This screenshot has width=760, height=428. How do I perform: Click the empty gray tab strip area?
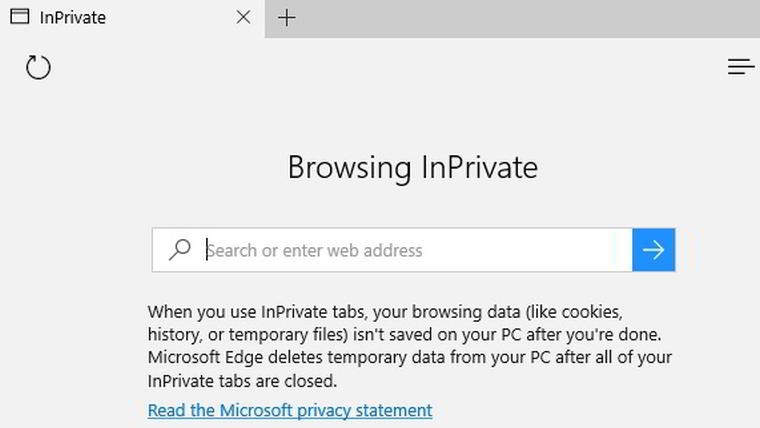(x=512, y=18)
